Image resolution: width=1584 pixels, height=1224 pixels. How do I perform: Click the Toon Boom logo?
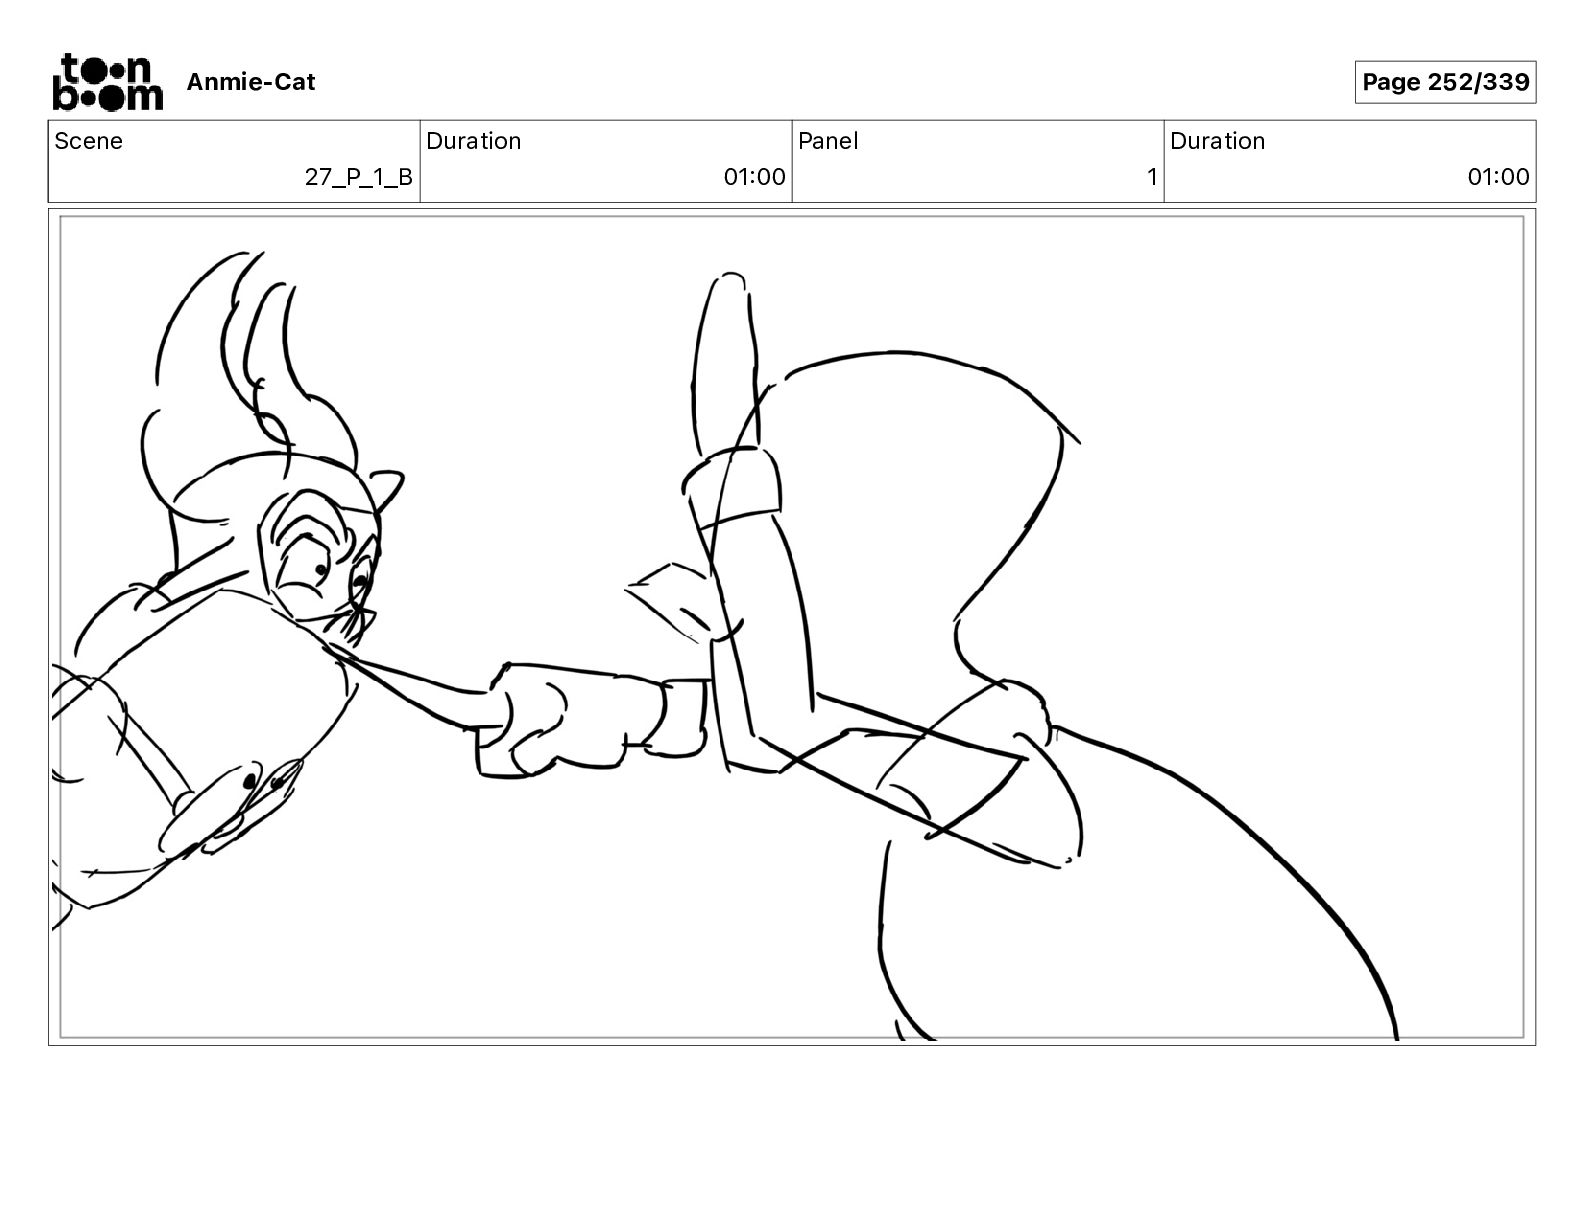coord(107,82)
